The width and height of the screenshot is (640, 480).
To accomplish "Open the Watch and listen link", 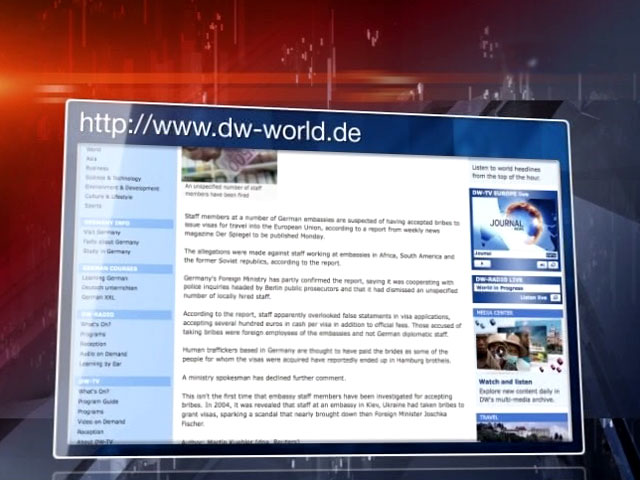I will [505, 382].
